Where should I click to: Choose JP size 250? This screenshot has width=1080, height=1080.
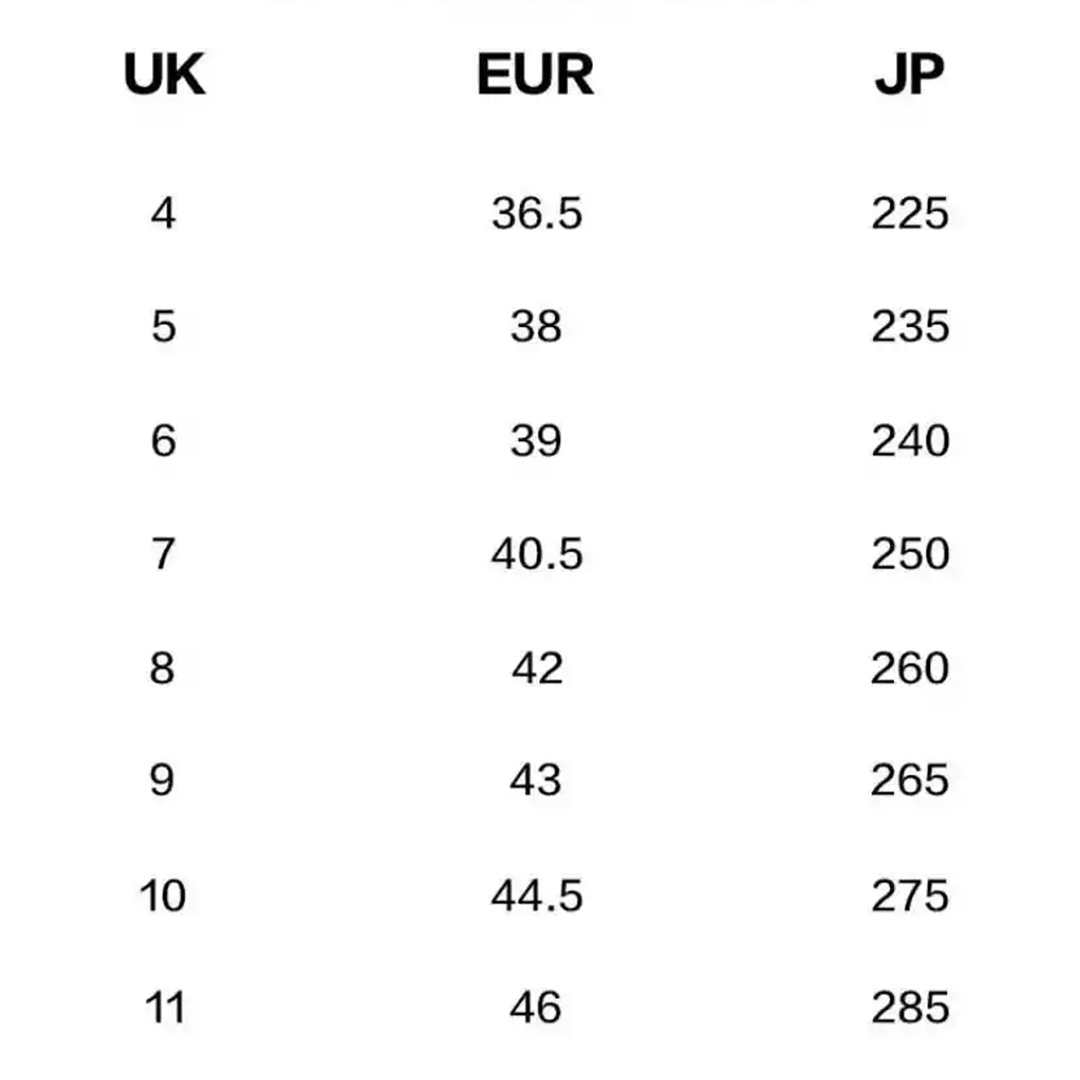coord(909,554)
